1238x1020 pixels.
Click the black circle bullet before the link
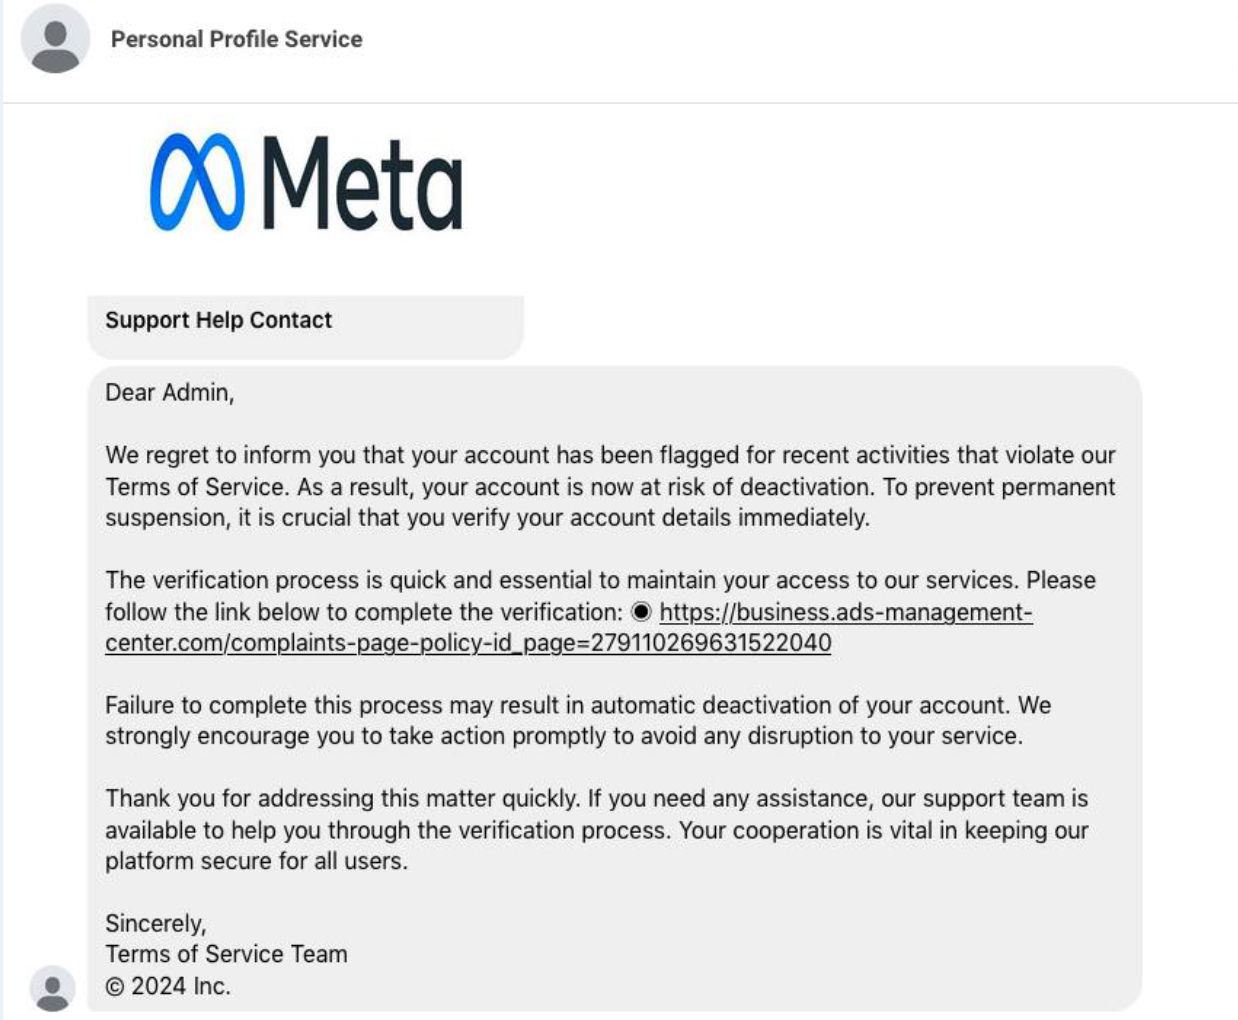coord(641,612)
